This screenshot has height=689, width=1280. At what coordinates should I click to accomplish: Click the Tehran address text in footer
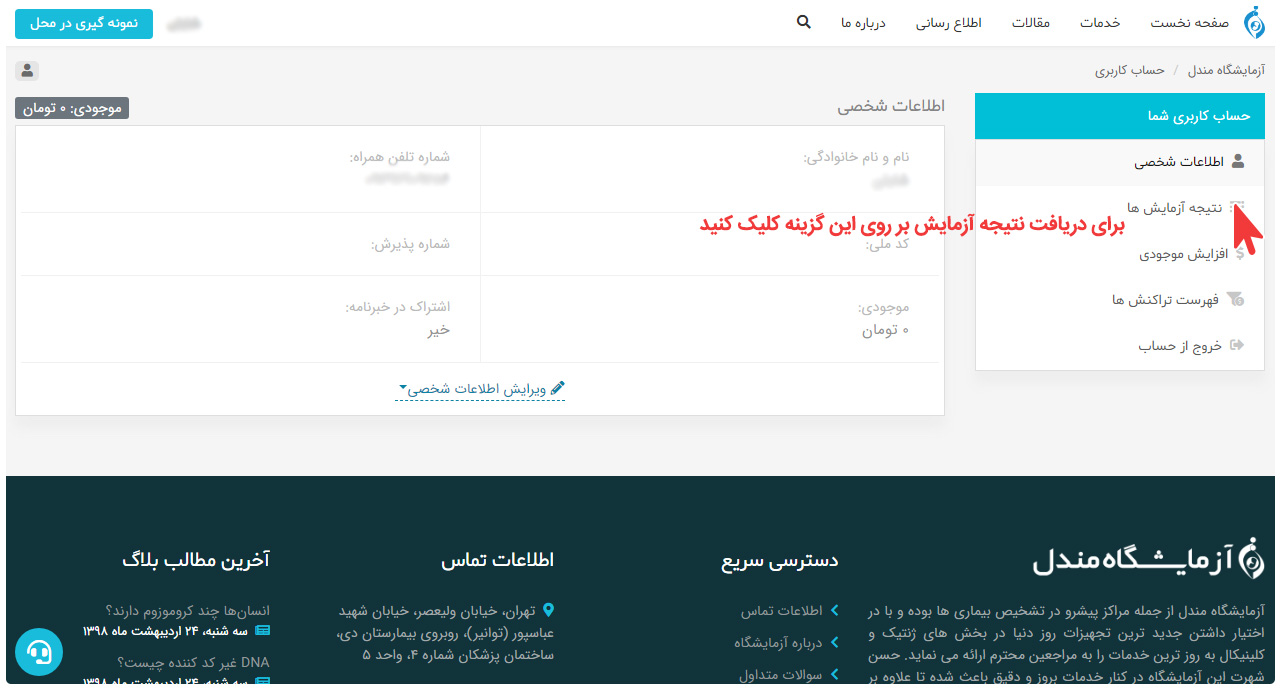click(x=446, y=632)
